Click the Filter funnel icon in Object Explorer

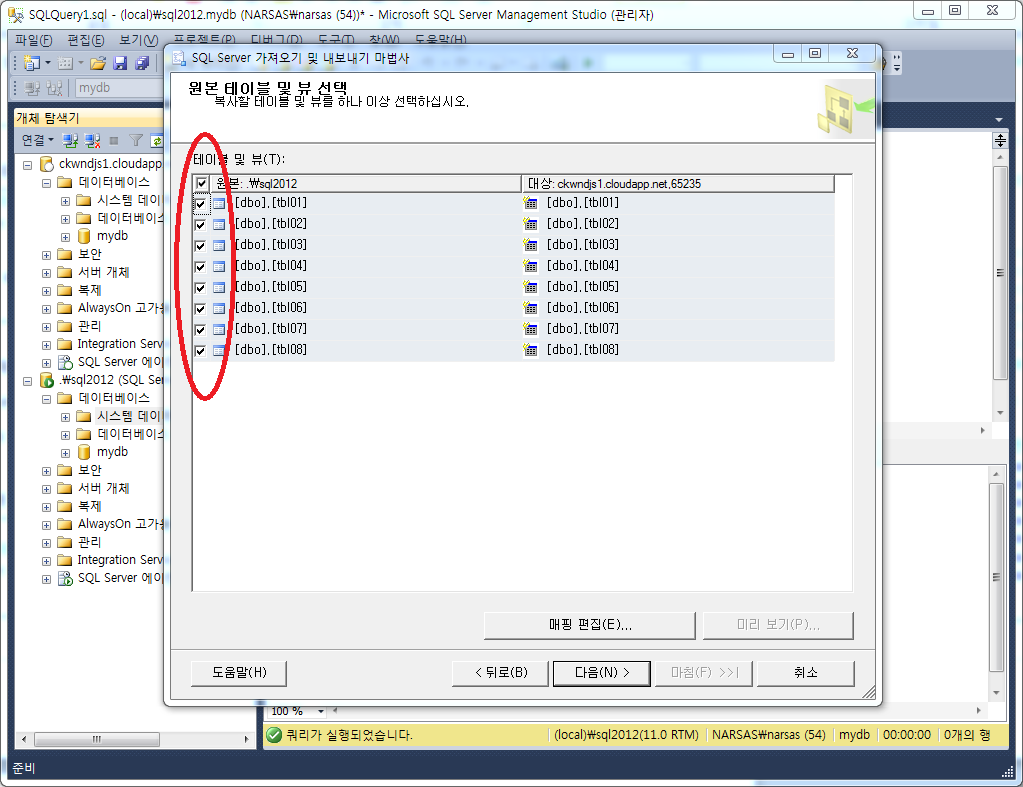point(136,140)
